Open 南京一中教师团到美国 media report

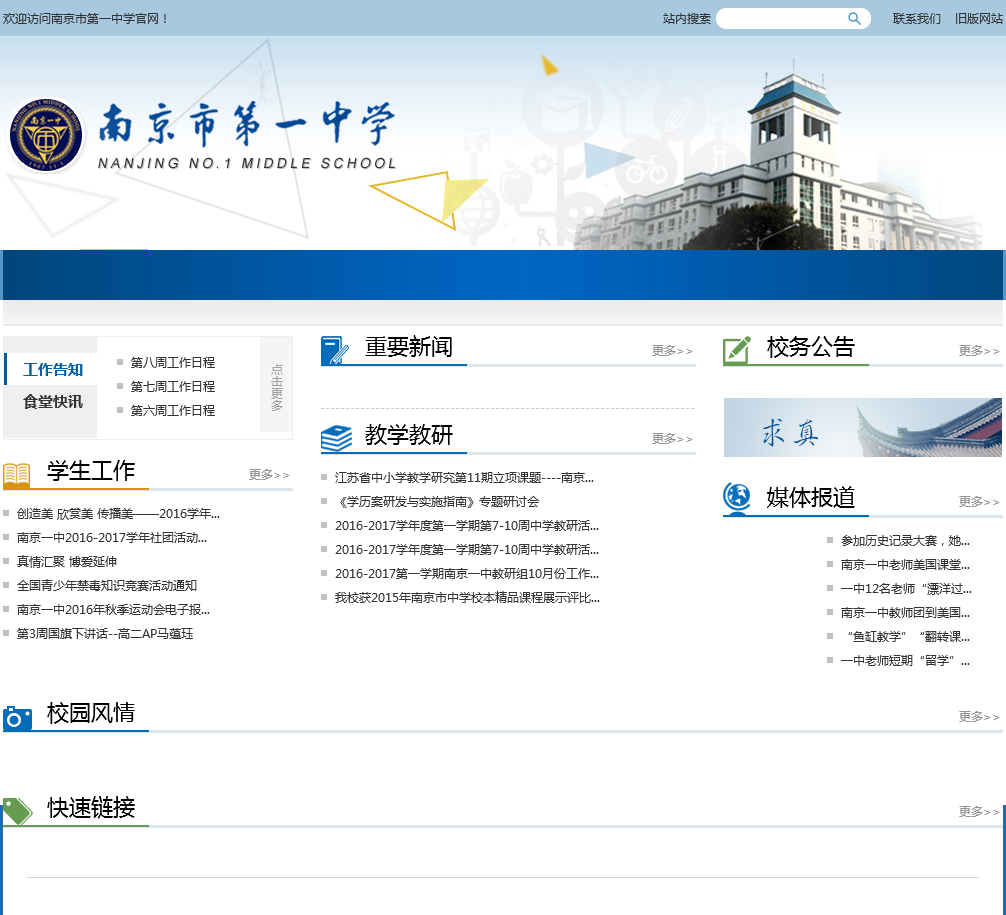[905, 613]
